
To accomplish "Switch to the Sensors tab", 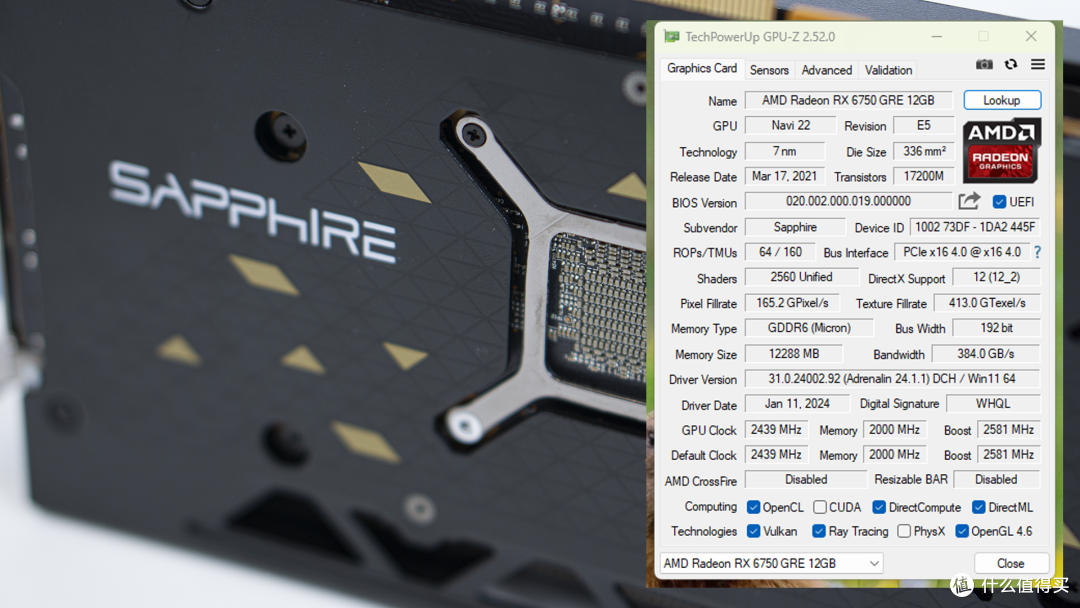I will [x=769, y=70].
